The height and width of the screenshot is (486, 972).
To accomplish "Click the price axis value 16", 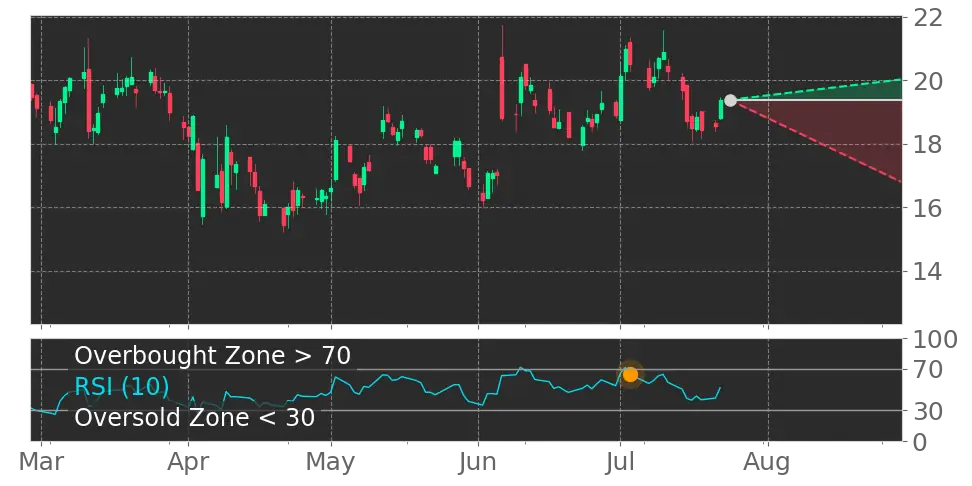I will (x=928, y=208).
